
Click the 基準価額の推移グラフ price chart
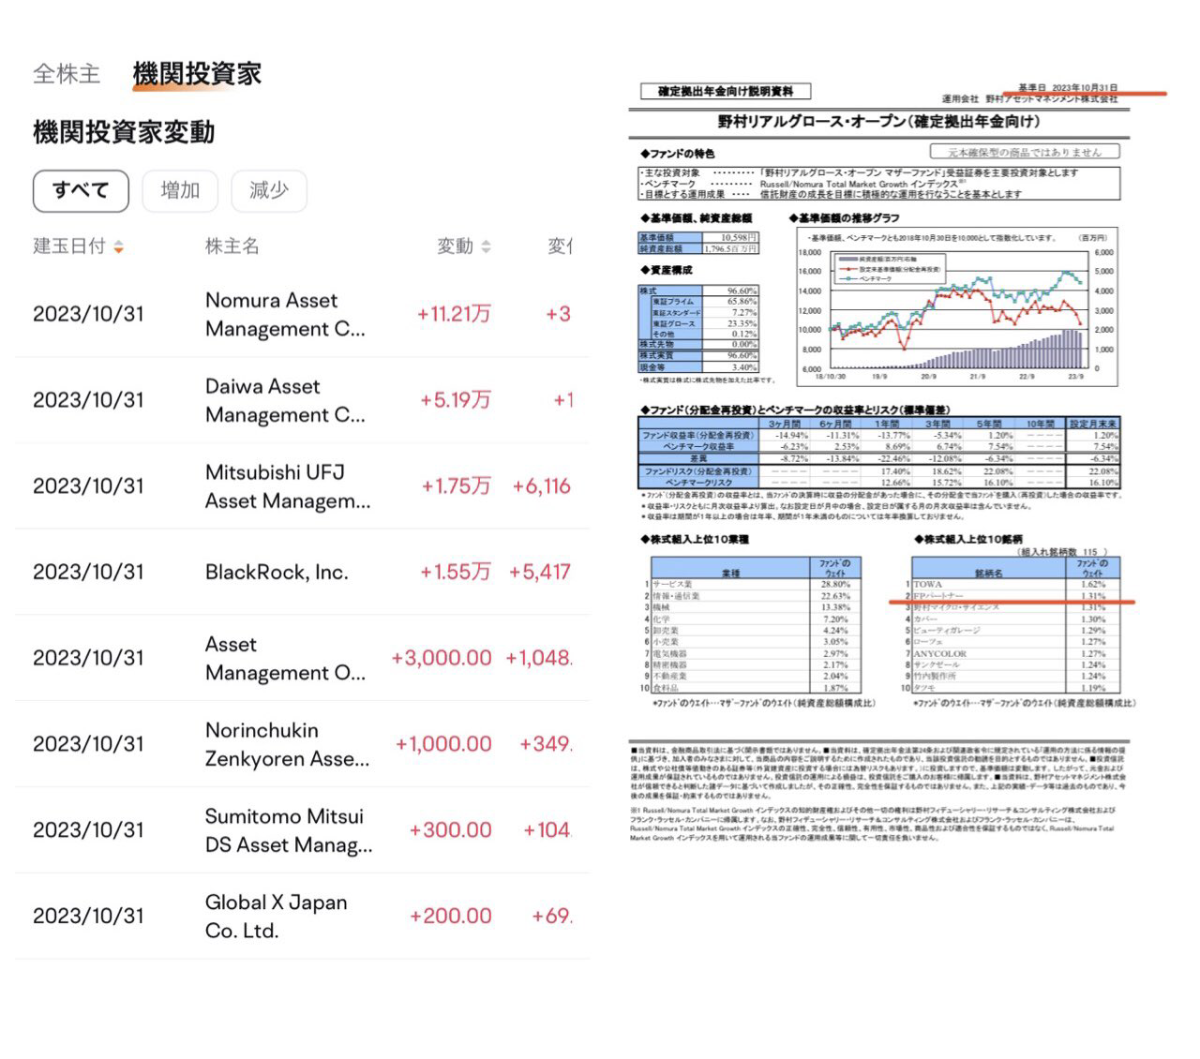pyautogui.click(x=955, y=306)
